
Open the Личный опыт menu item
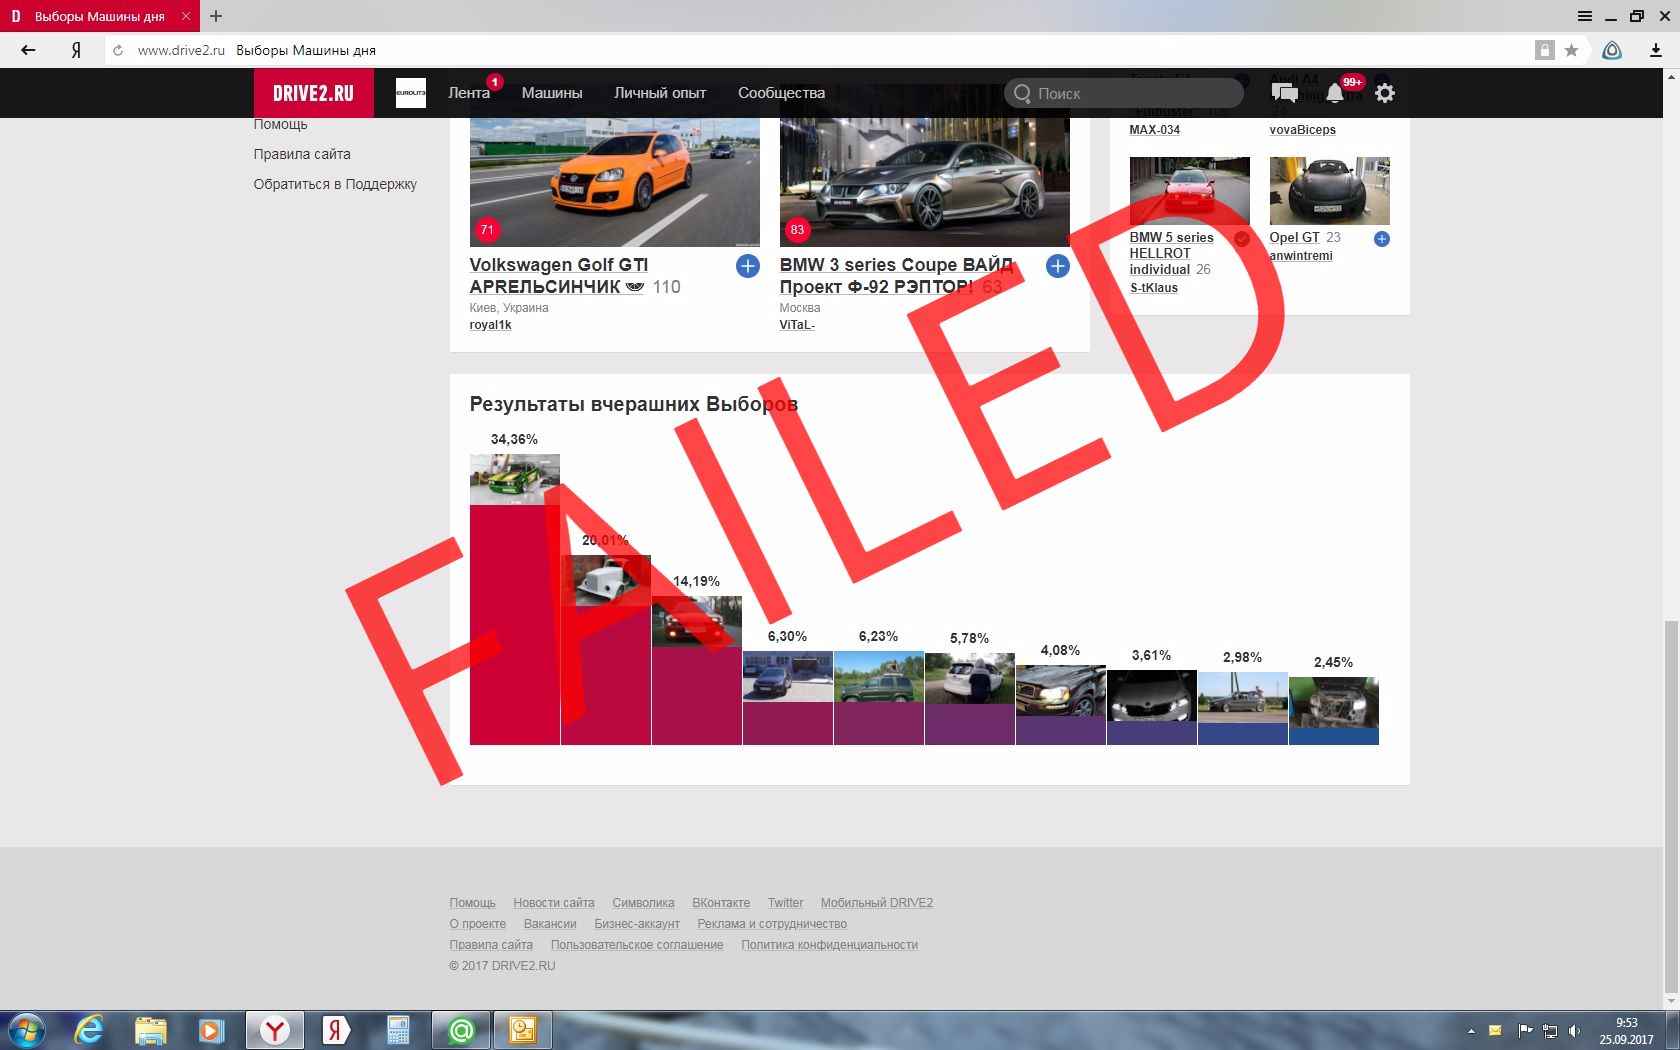(660, 93)
